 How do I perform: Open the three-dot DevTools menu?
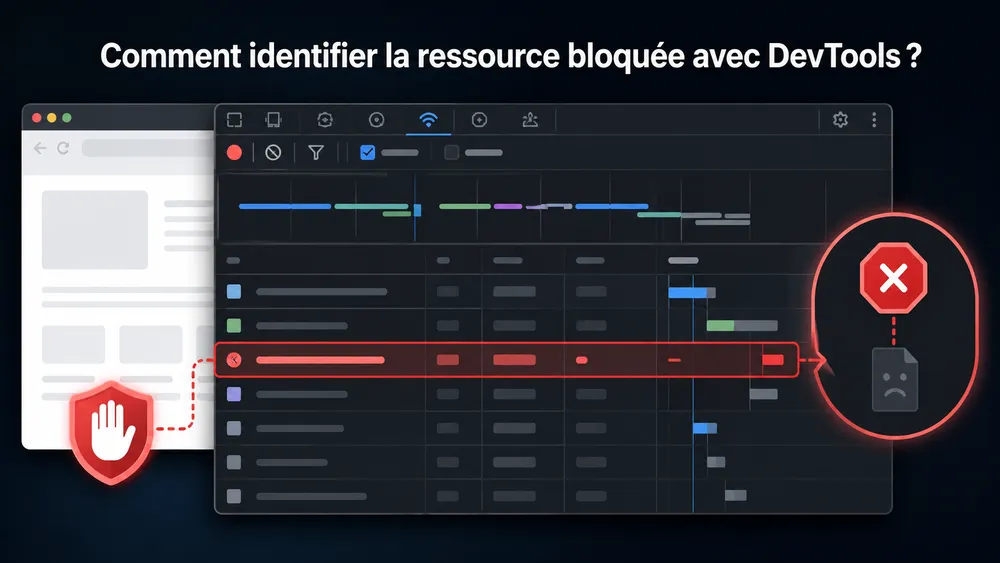click(874, 120)
